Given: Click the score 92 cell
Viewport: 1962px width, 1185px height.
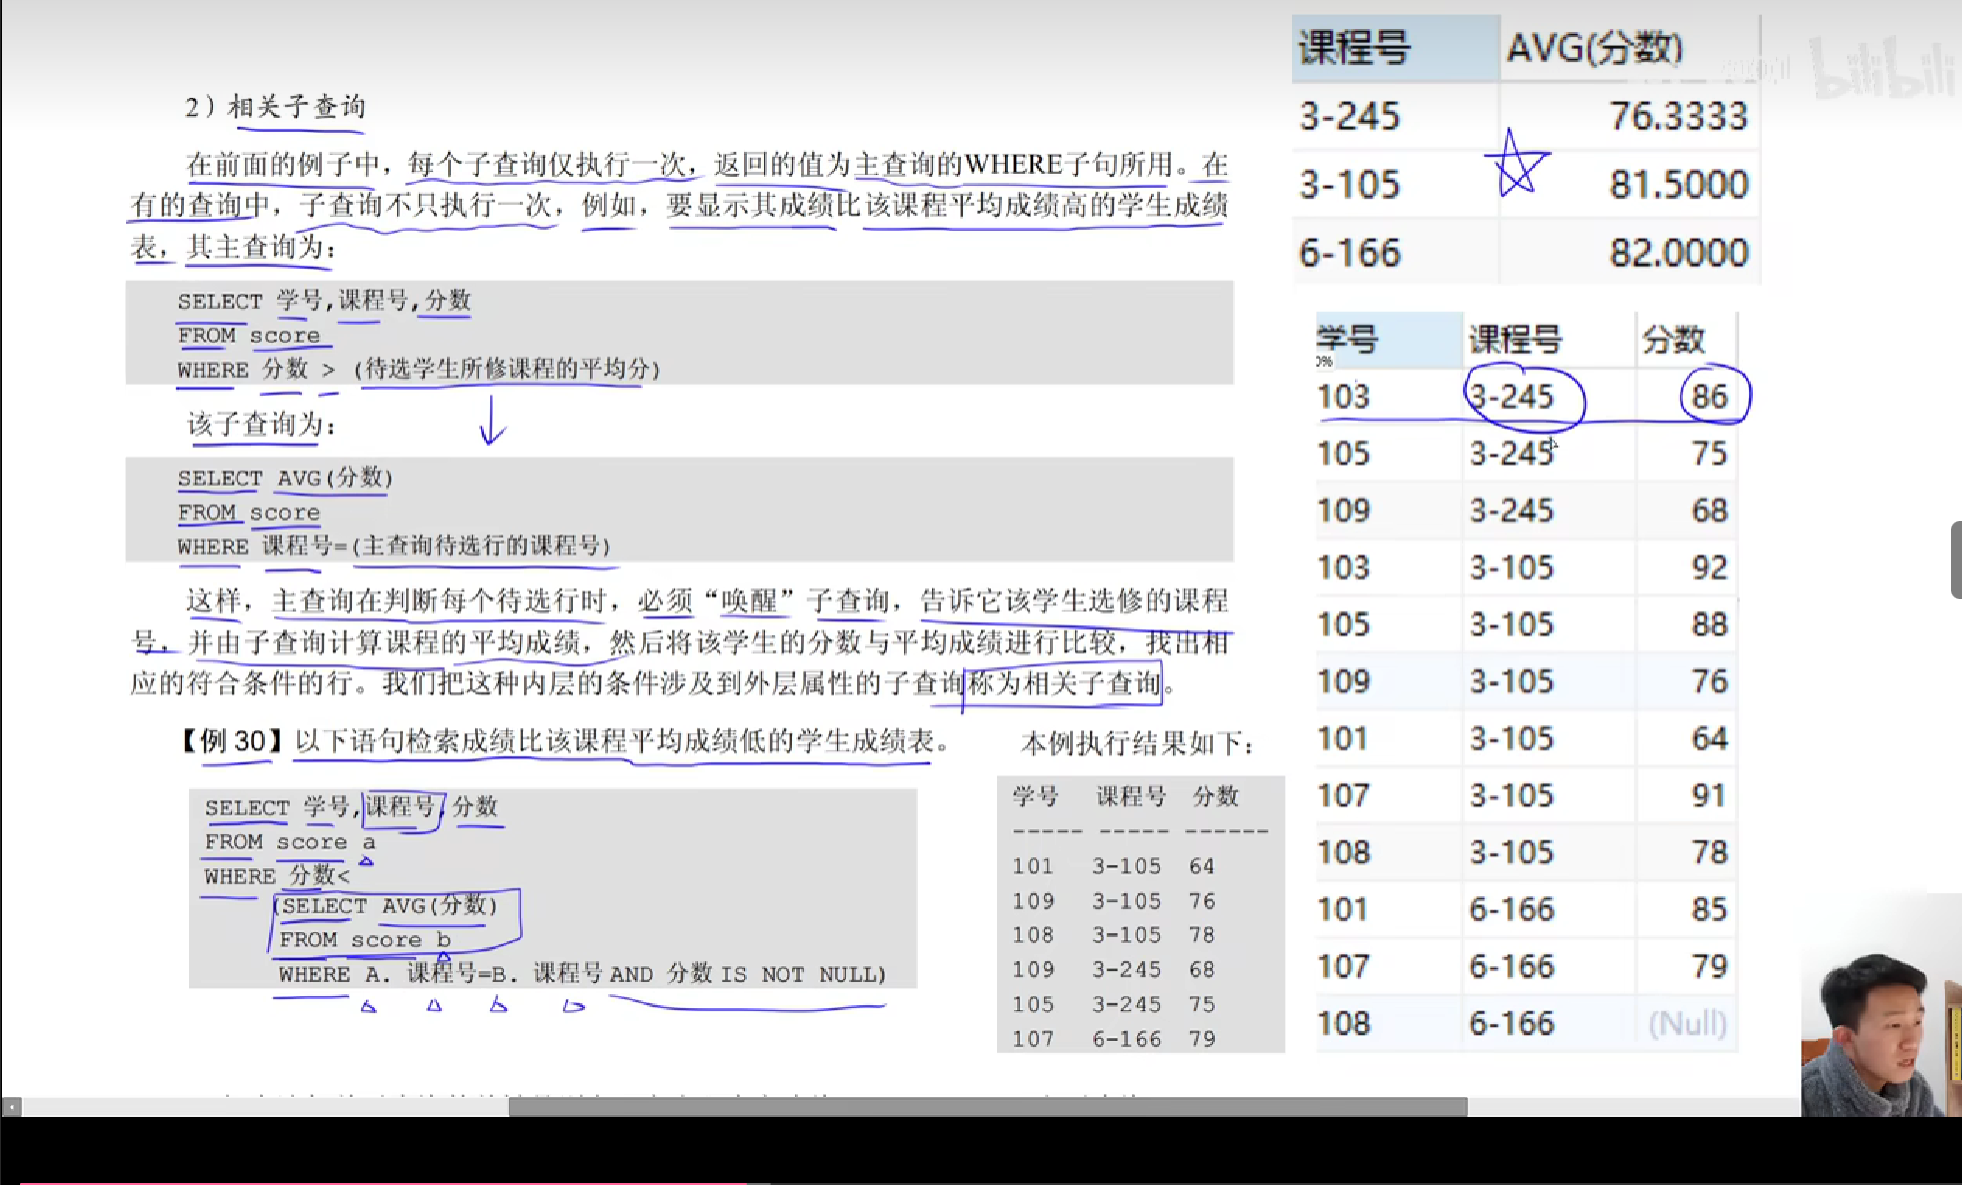Looking at the screenshot, I should tap(1708, 568).
